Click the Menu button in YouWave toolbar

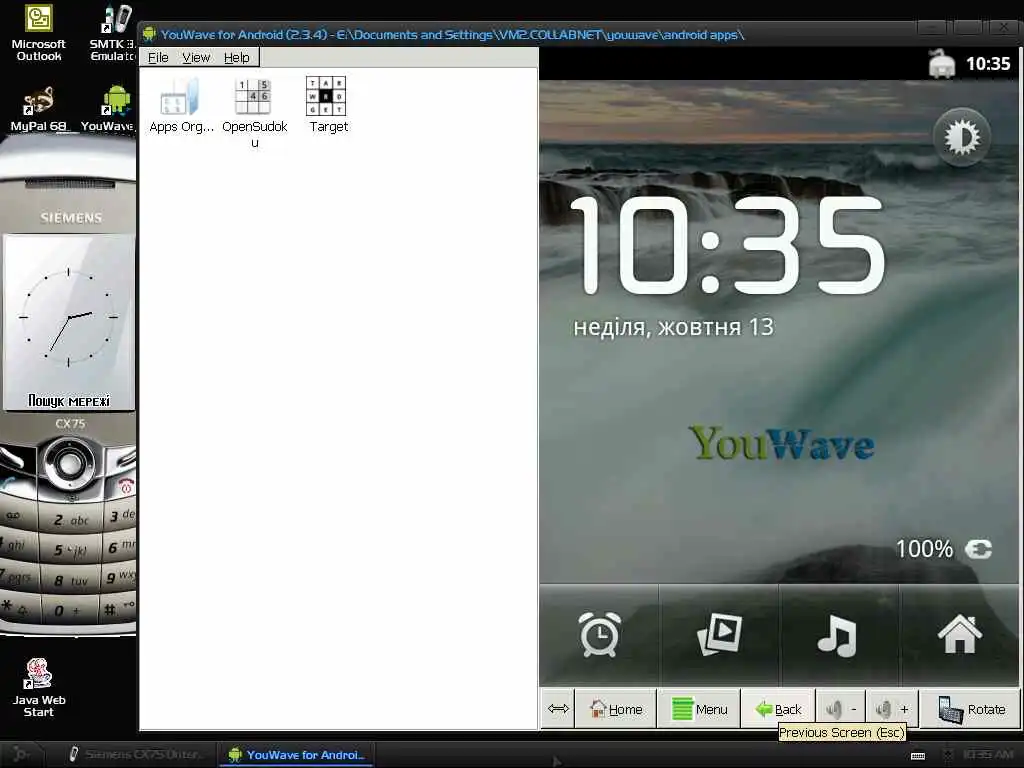click(699, 709)
